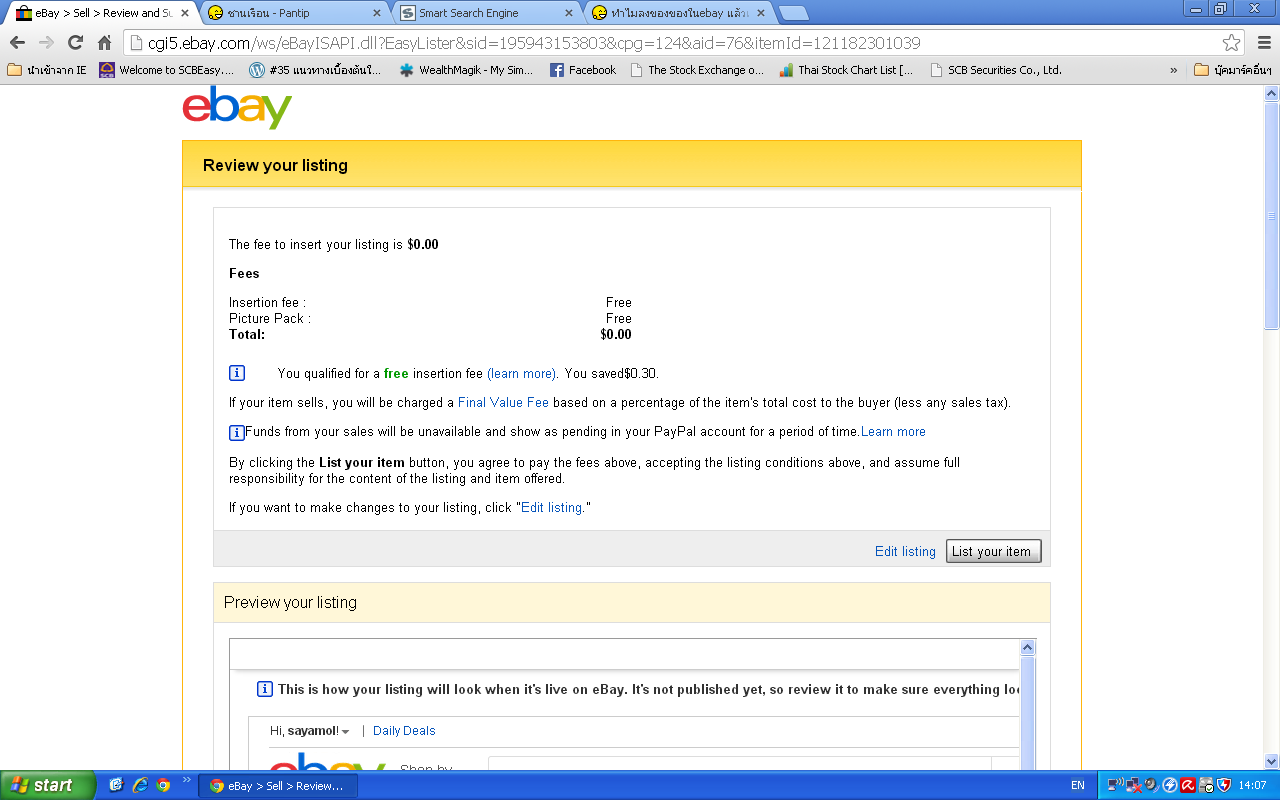
Task: Click the eBay taskbar window button
Action: point(278,786)
